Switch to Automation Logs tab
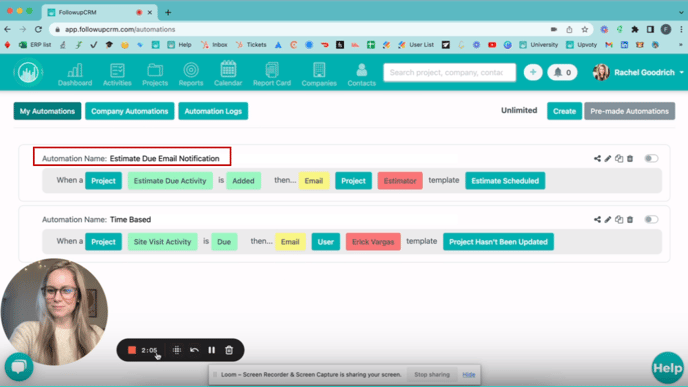The image size is (688, 387). [x=213, y=111]
